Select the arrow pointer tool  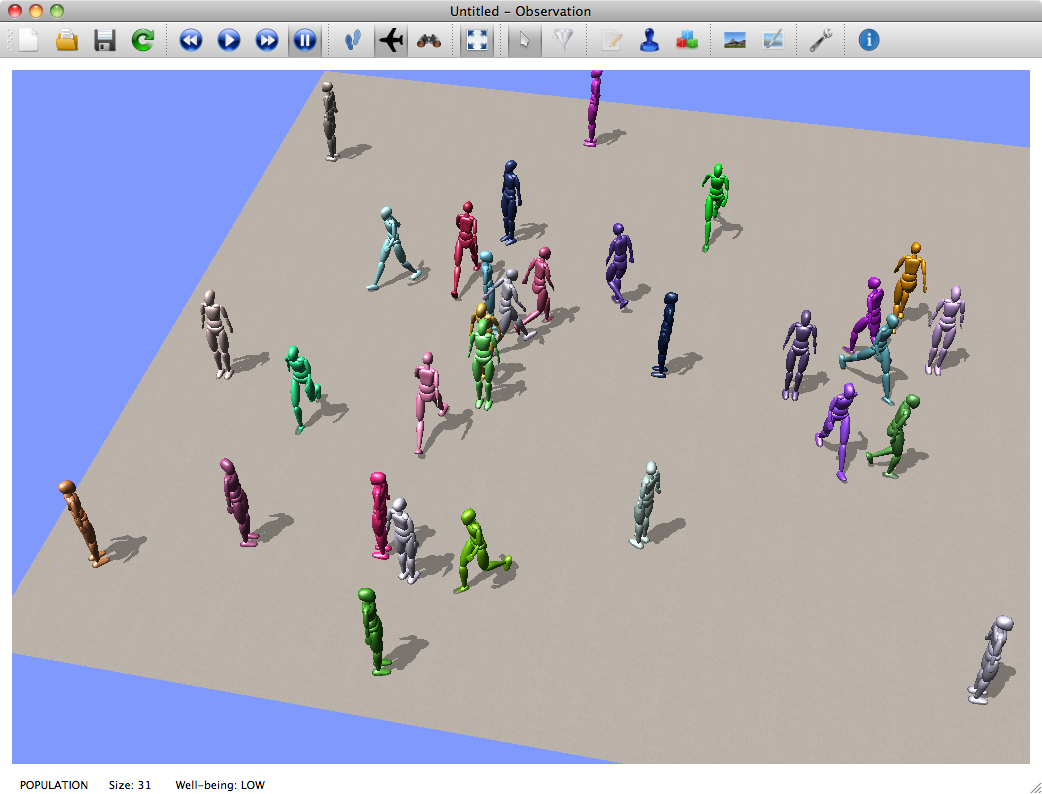tap(525, 40)
